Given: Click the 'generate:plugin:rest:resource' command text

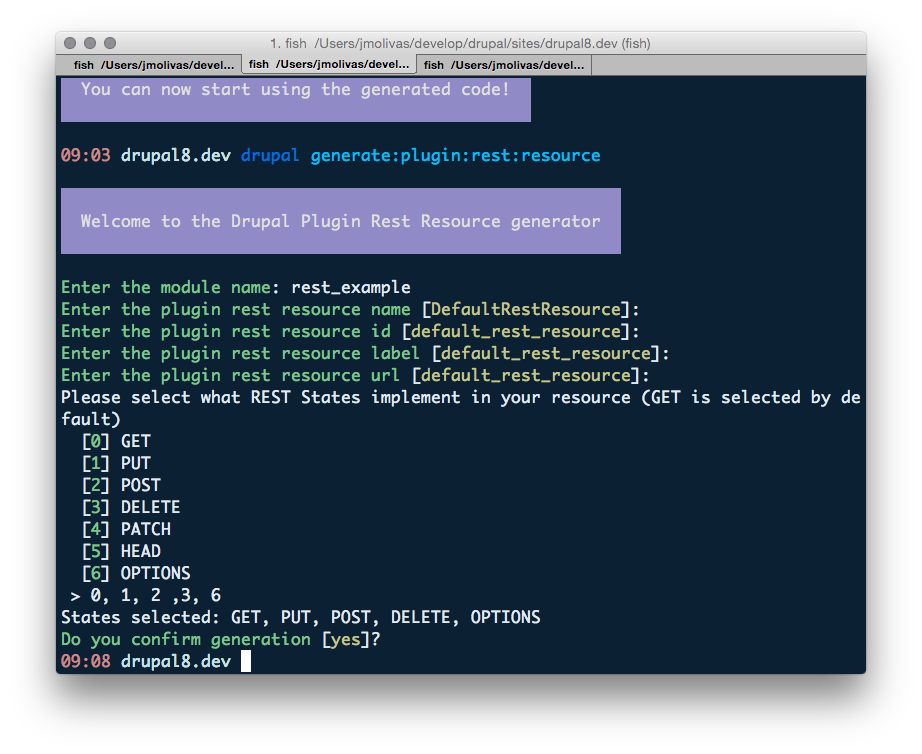Looking at the screenshot, I should (455, 156).
